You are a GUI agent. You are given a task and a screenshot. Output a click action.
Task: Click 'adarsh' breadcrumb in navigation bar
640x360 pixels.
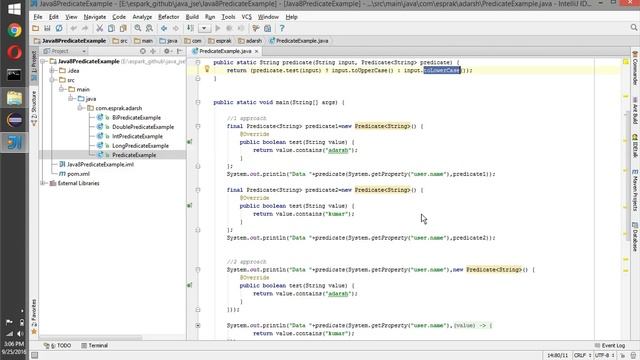[x=250, y=41]
